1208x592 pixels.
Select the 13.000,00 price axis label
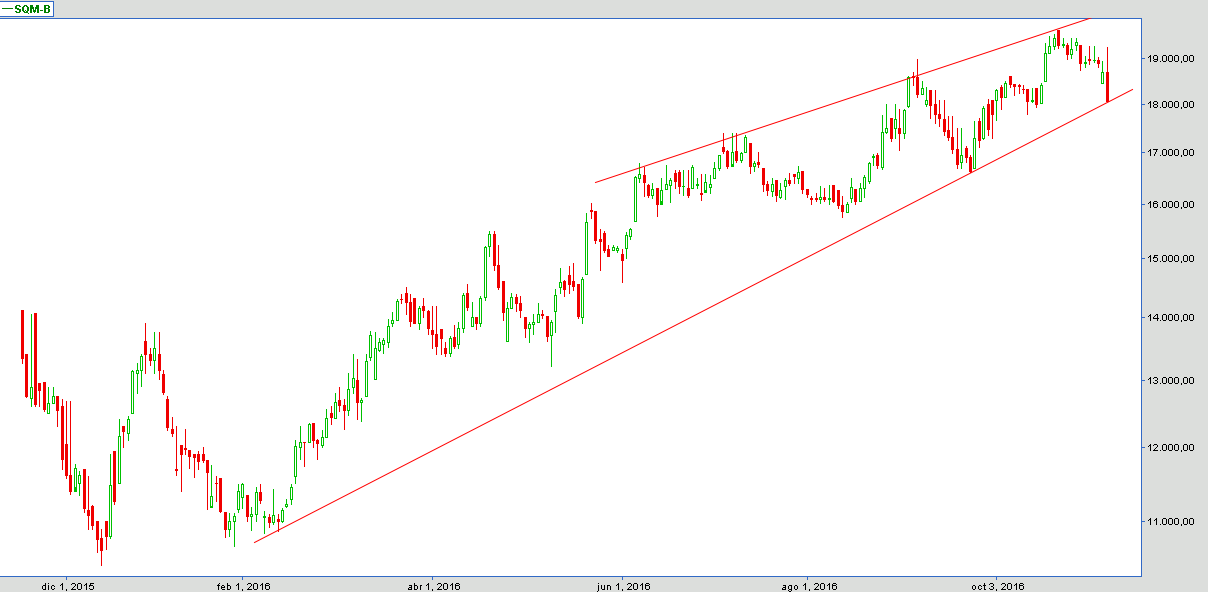click(x=1172, y=380)
